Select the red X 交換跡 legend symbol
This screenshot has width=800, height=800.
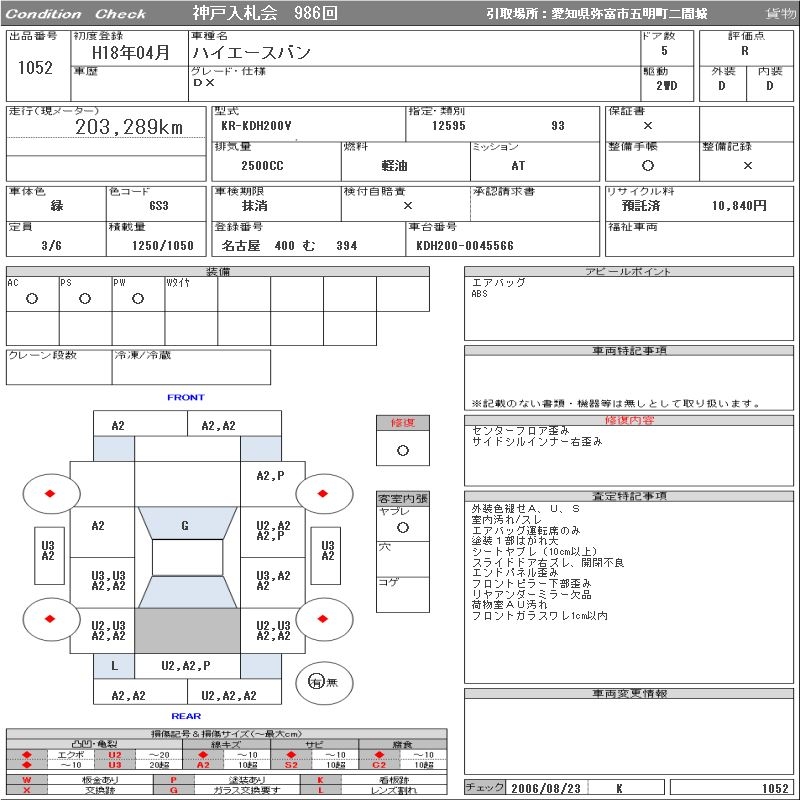click(27, 790)
